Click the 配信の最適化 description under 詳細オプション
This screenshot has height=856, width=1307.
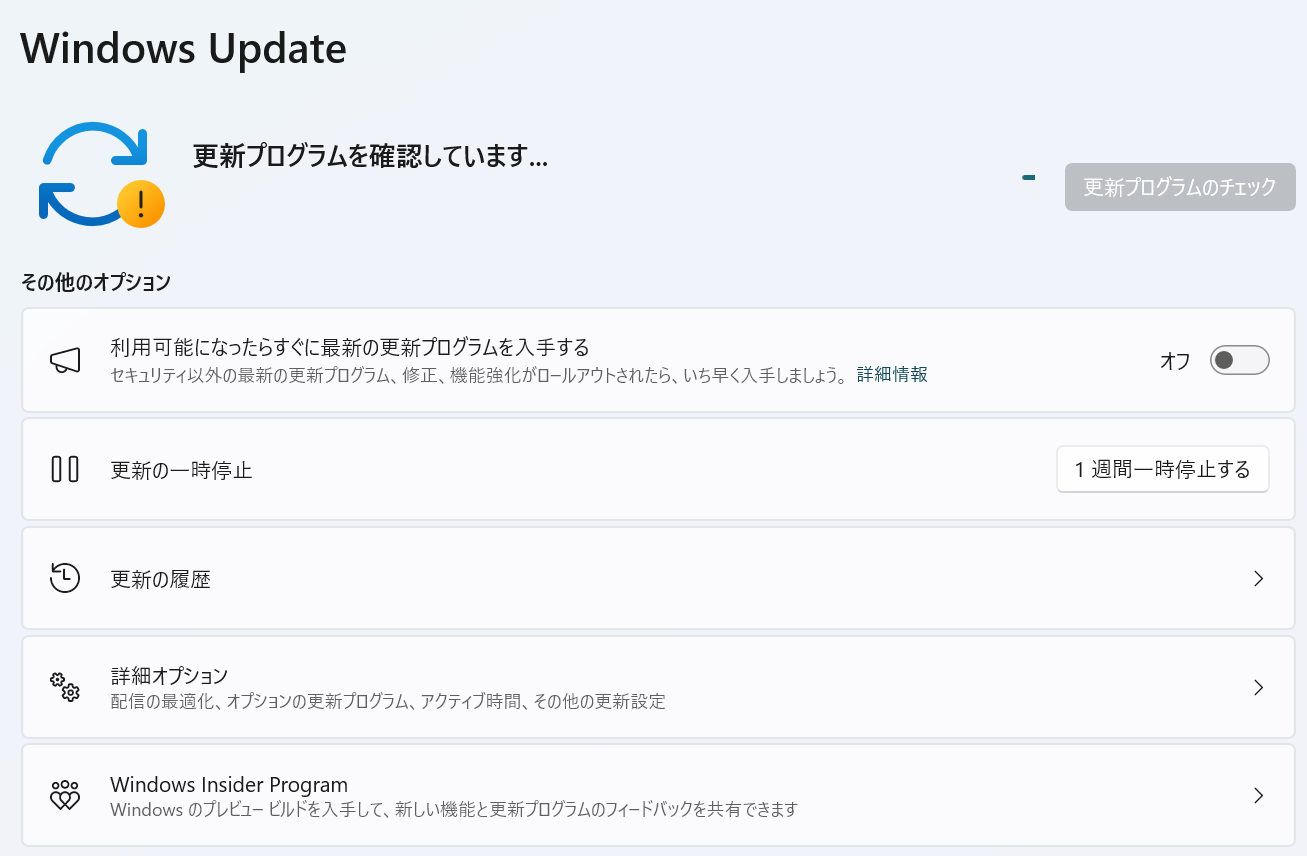(388, 702)
